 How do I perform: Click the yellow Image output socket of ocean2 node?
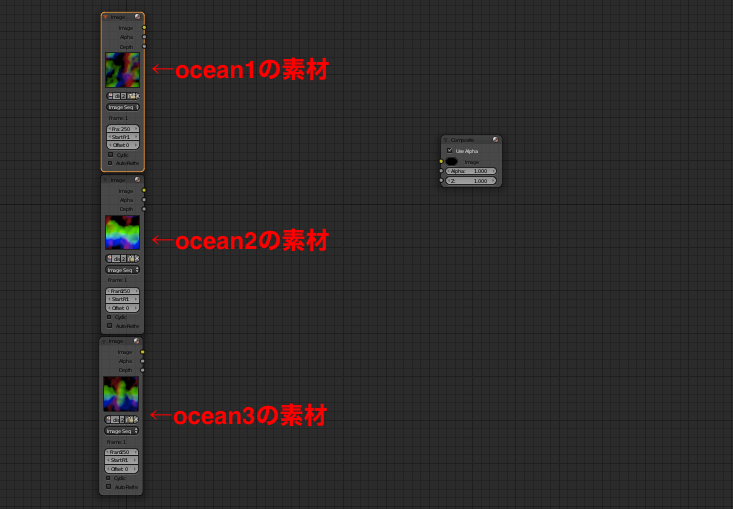tap(144, 190)
